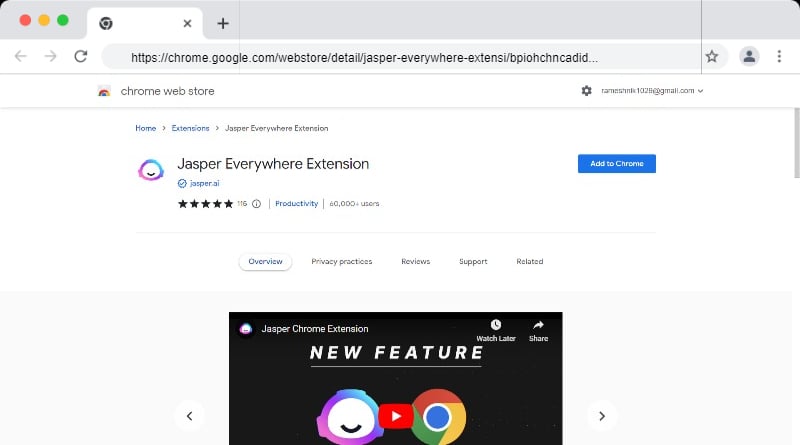
Task: Open a new tab with plus button
Action: (223, 23)
